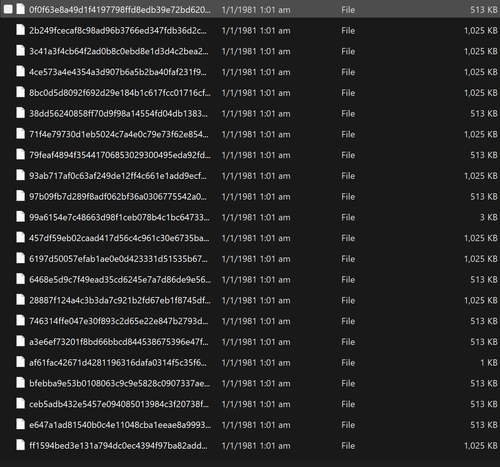Click the file icon of 6197d50057efab1a…
This screenshot has height=467, width=500.
click(21, 258)
